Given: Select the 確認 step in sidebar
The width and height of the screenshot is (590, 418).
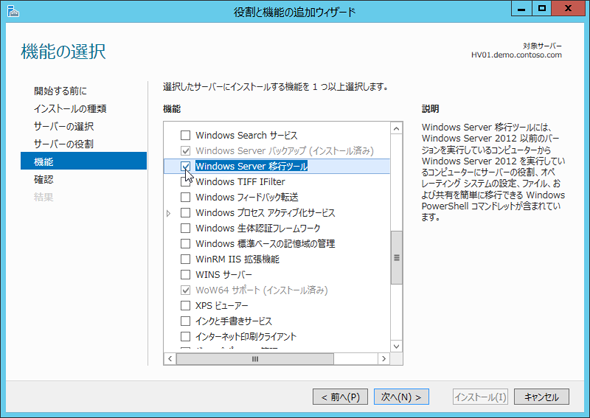Looking at the screenshot, I should coord(44,179).
